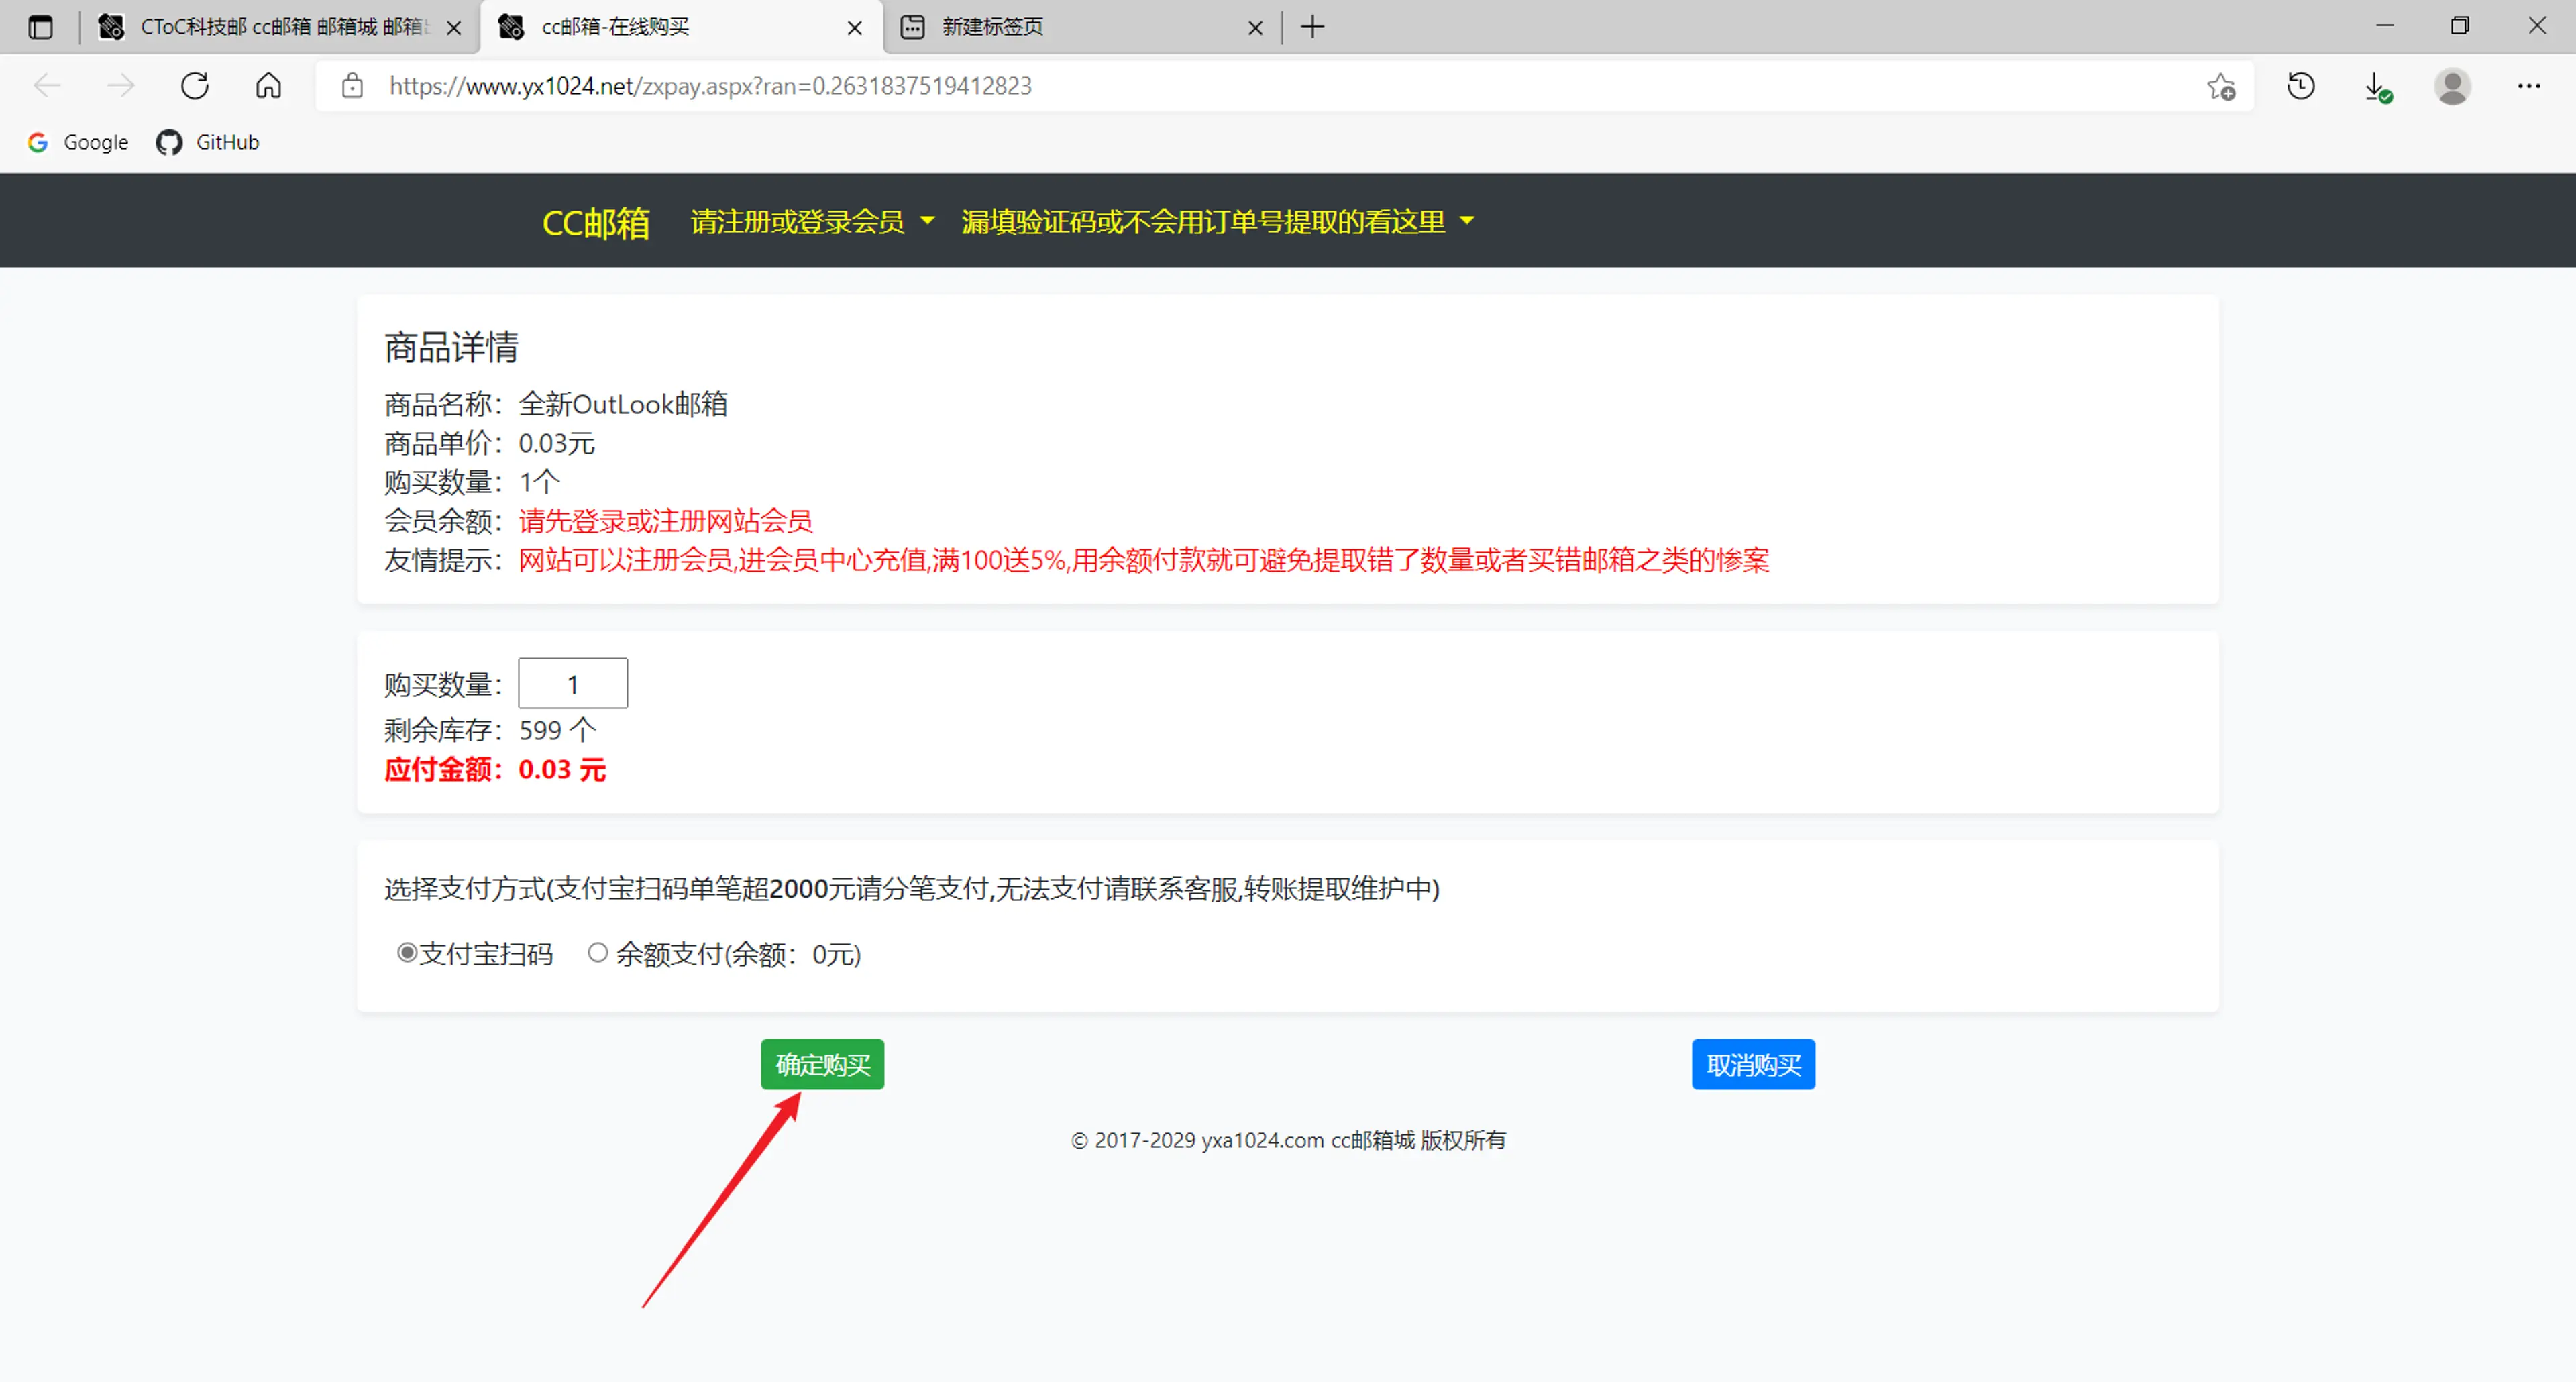Select the 支付宝扫码 payment option
Image resolution: width=2576 pixels, height=1382 pixels.
pos(405,952)
